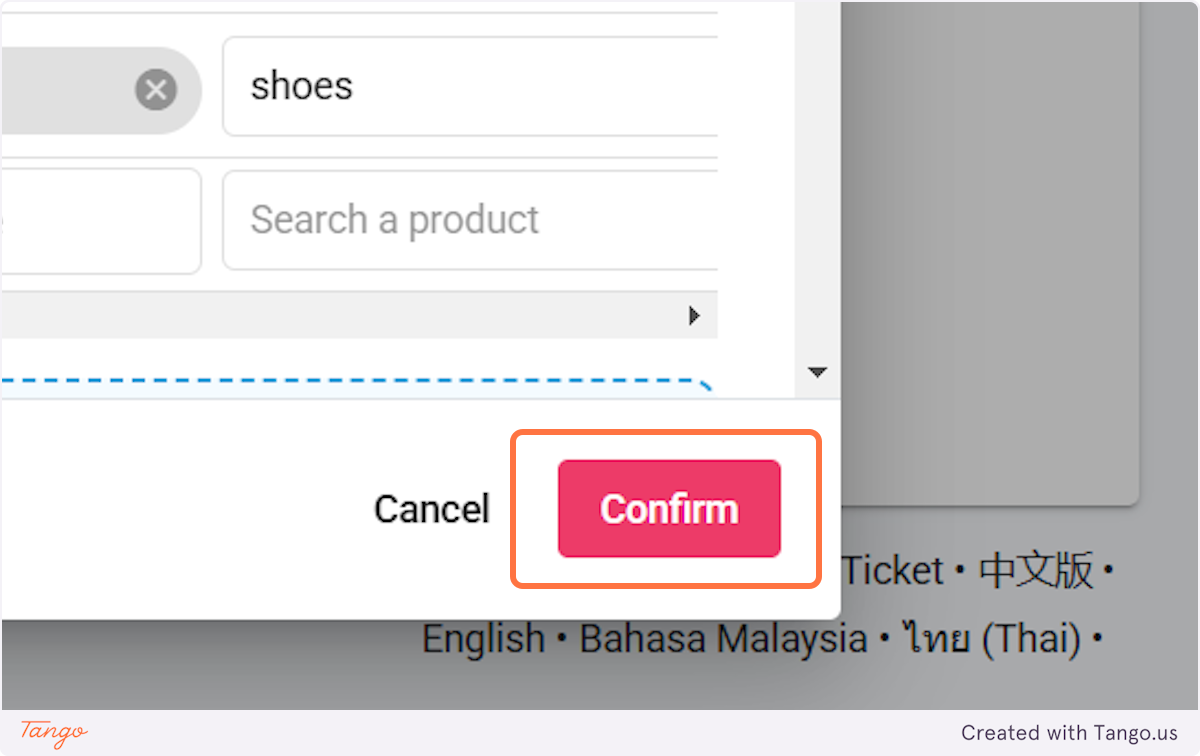
Task: Click the downward scroll arrow icon
Action: (817, 371)
